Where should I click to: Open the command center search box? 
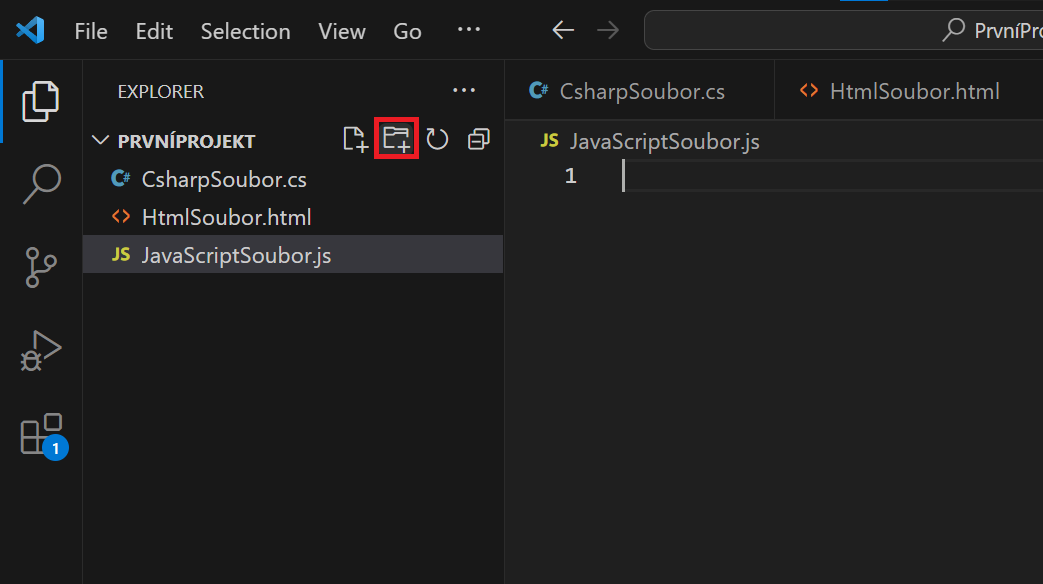(x=850, y=30)
